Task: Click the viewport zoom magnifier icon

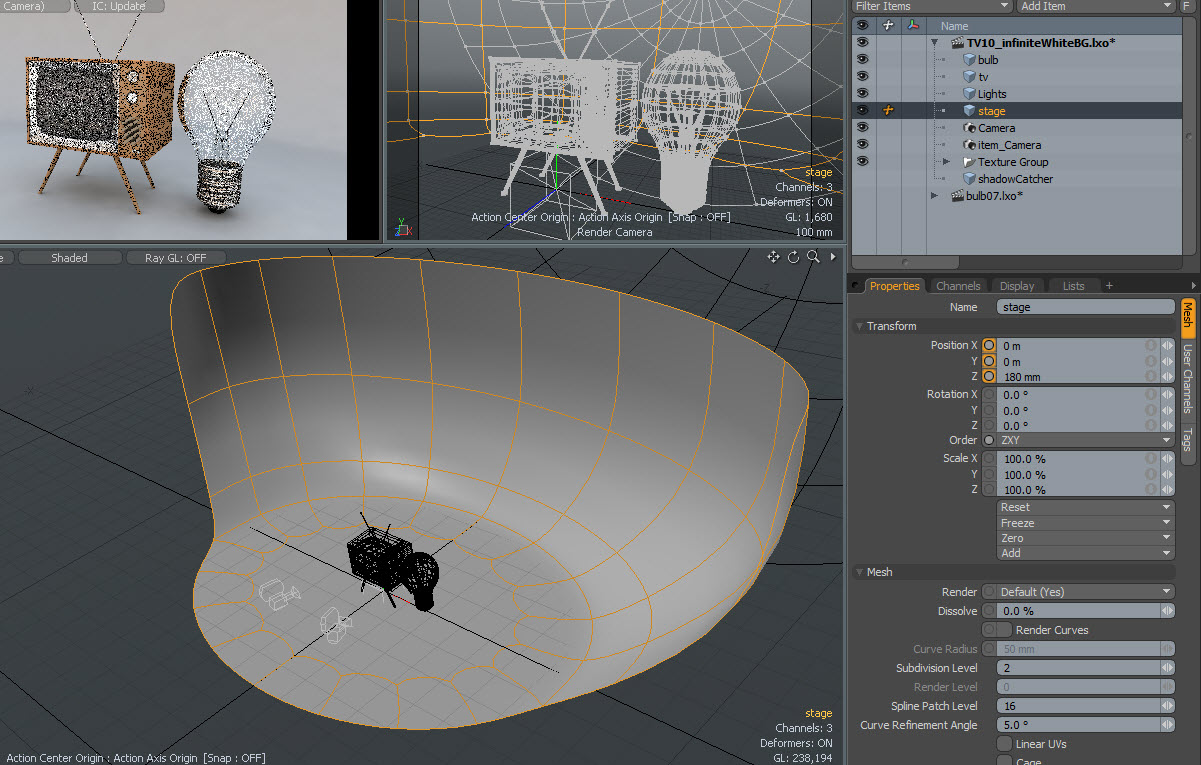Action: tap(814, 257)
